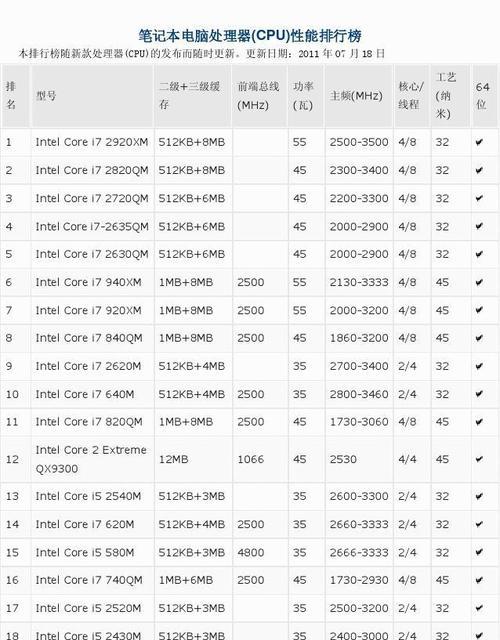Click the 主频(MHz) column header
Screen dimensions: 500x640
click(x=356, y=96)
